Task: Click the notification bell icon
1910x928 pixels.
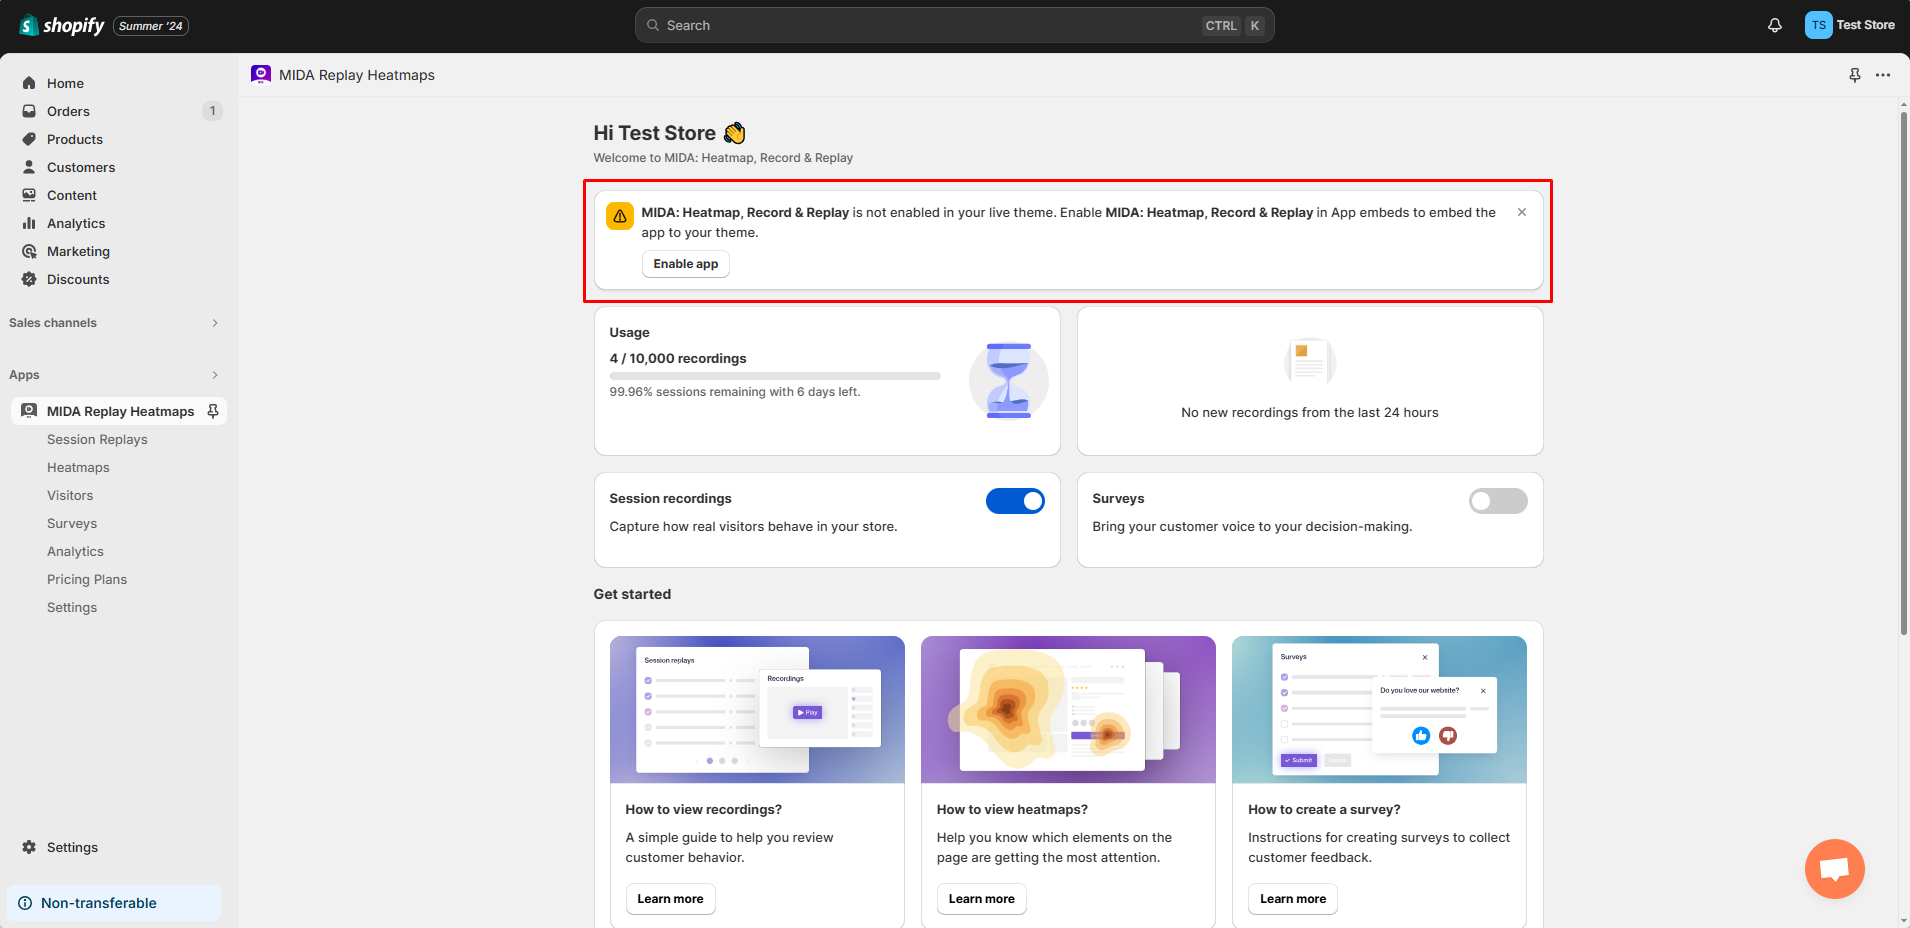Action: coord(1774,25)
